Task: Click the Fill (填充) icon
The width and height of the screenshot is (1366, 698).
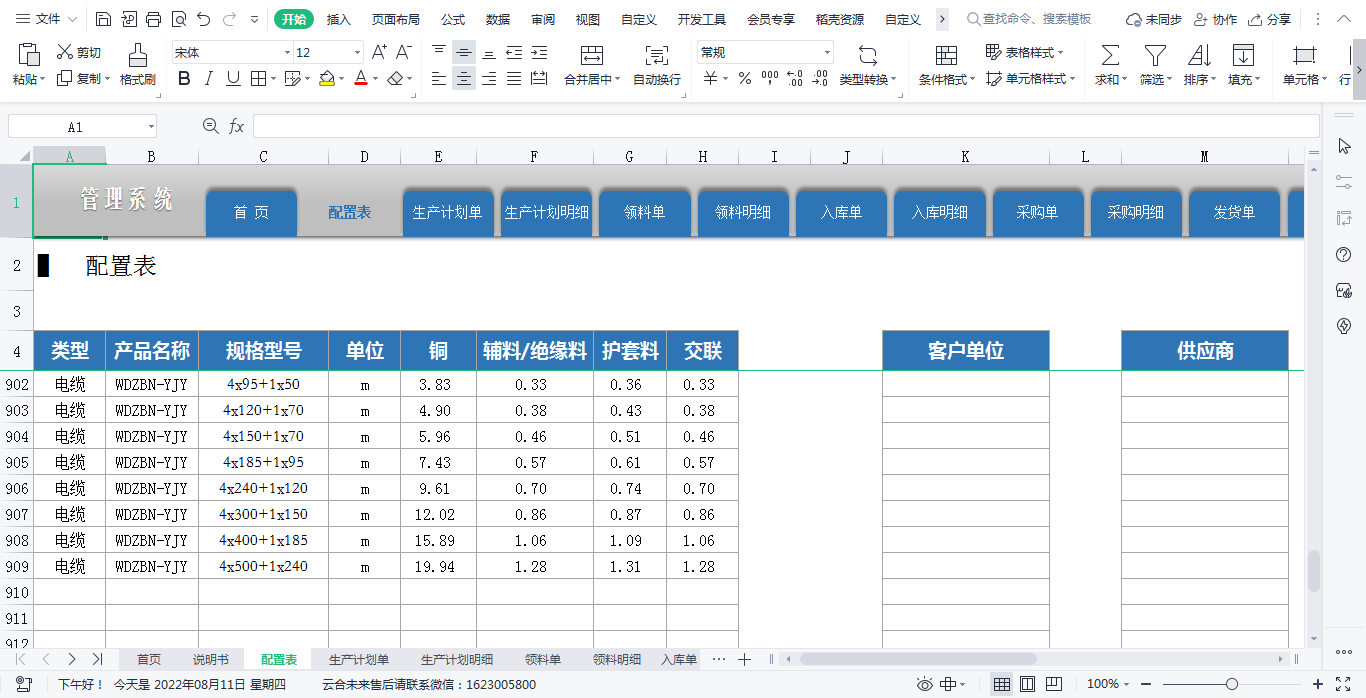Action: tap(1243, 56)
